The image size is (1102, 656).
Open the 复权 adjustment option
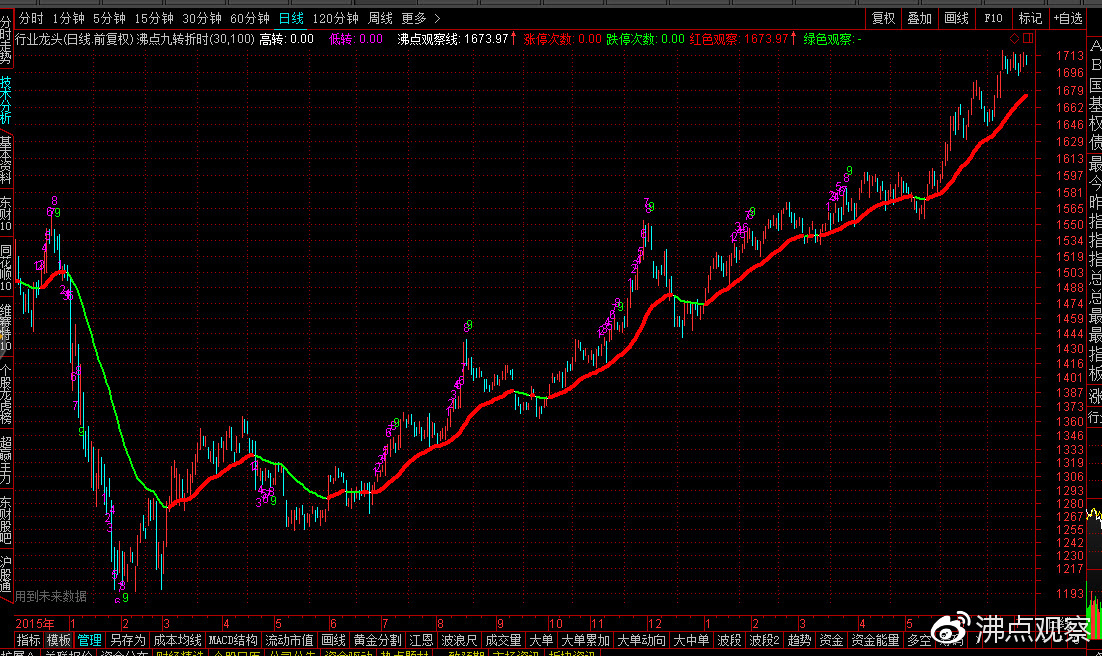pos(883,18)
